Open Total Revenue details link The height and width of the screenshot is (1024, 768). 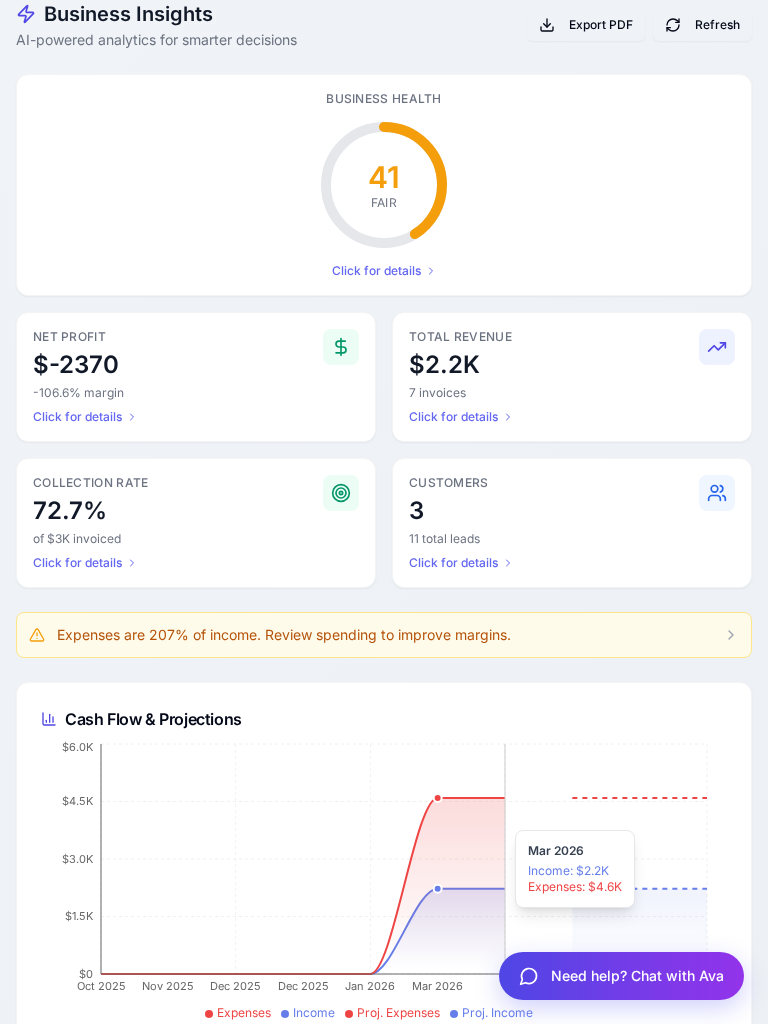460,417
